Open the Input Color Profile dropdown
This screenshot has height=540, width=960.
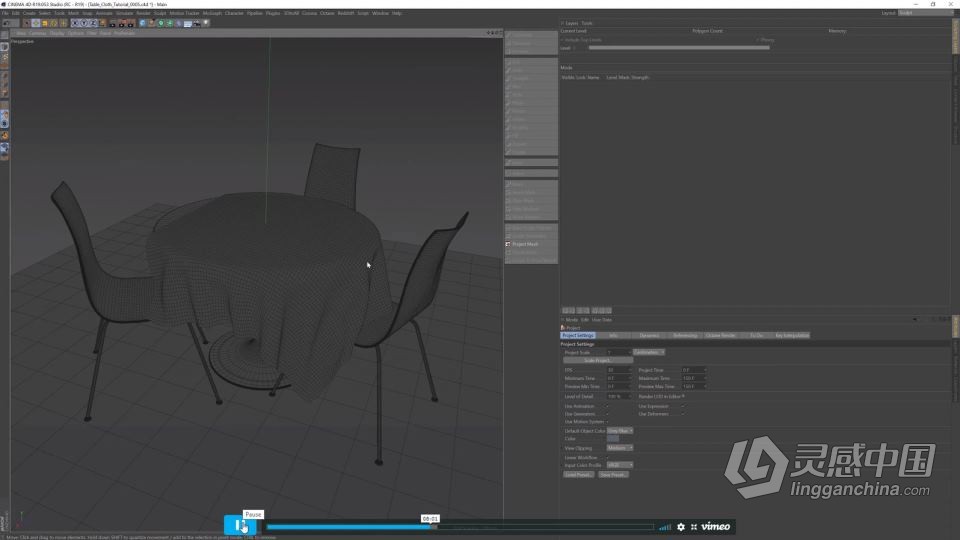[620, 465]
